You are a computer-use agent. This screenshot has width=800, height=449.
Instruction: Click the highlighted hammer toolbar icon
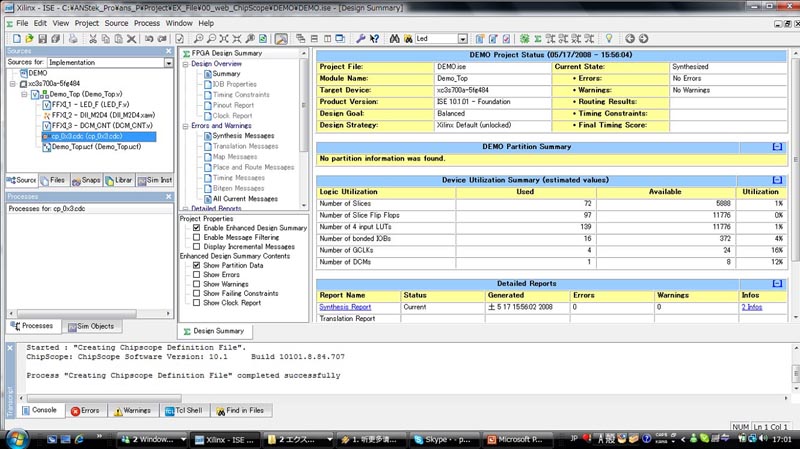[281, 39]
